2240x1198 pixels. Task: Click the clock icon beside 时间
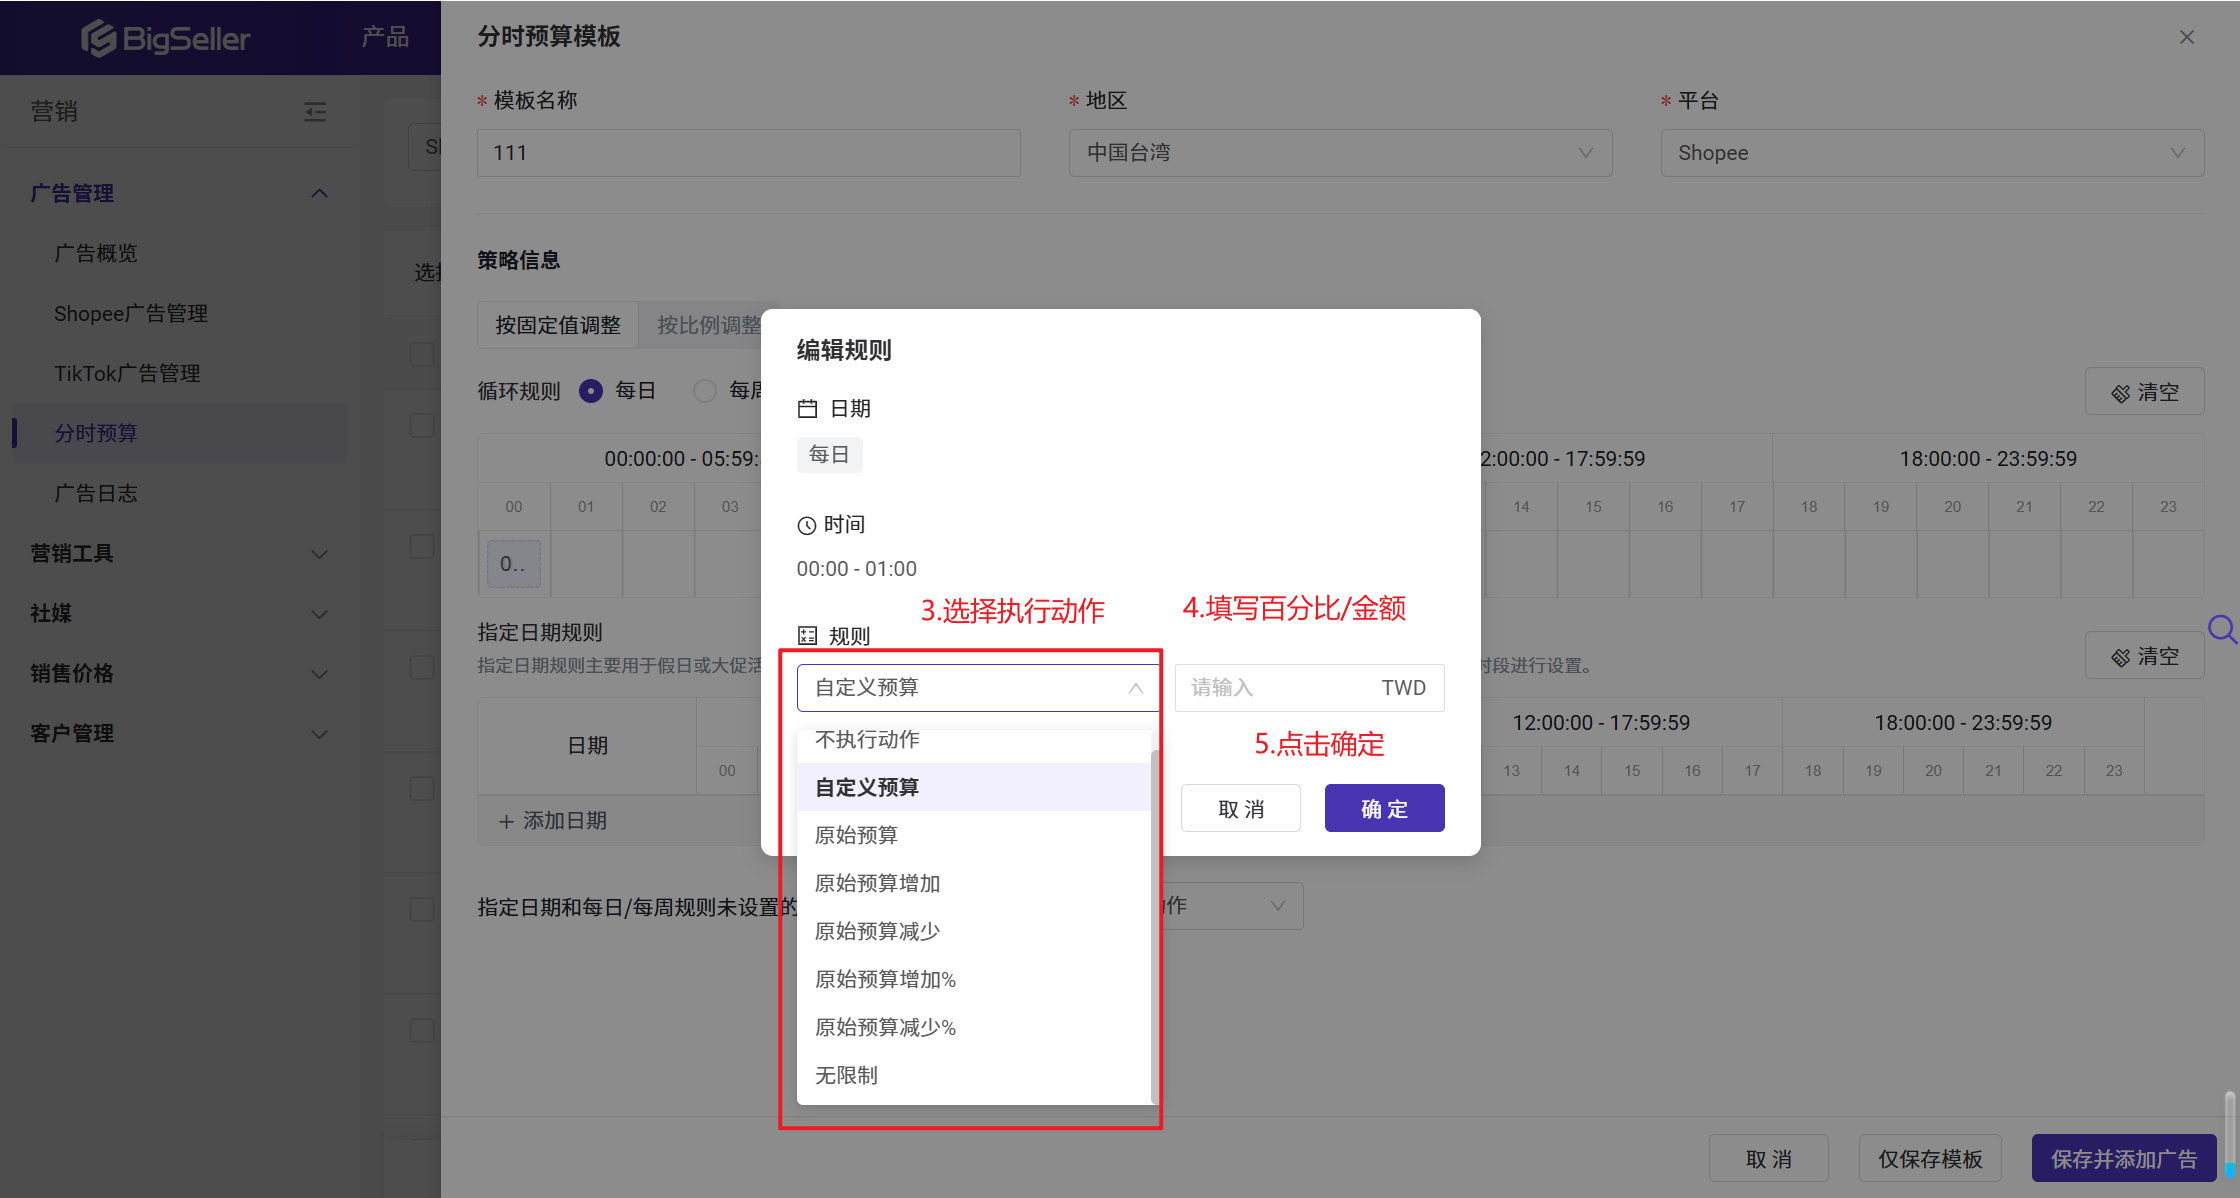point(806,525)
